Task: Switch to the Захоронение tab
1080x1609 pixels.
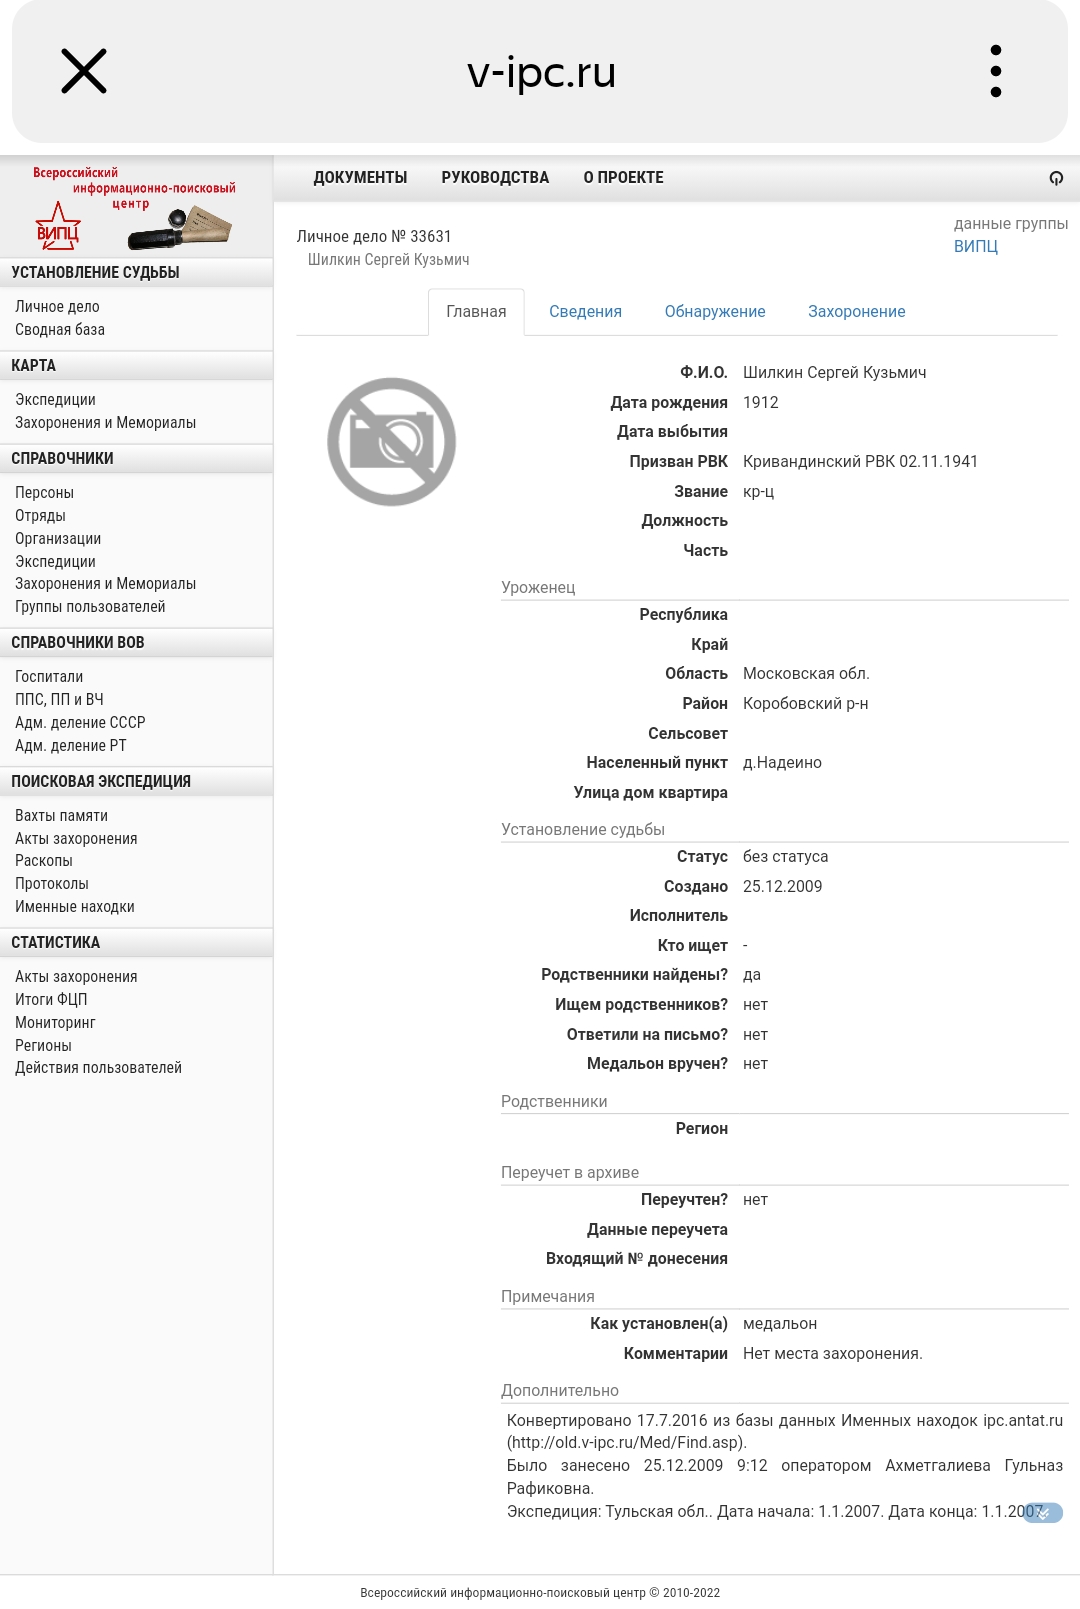Action: tap(856, 312)
